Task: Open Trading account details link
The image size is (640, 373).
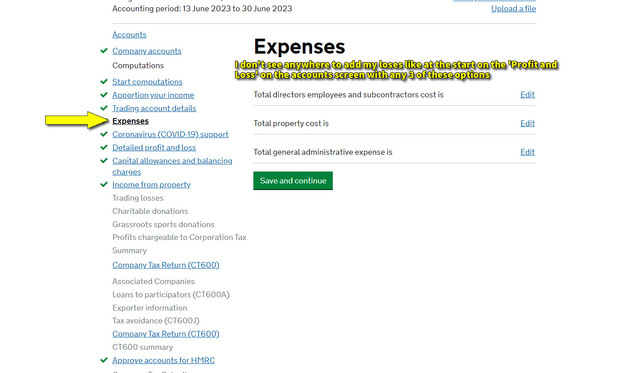Action: pyautogui.click(x=154, y=108)
